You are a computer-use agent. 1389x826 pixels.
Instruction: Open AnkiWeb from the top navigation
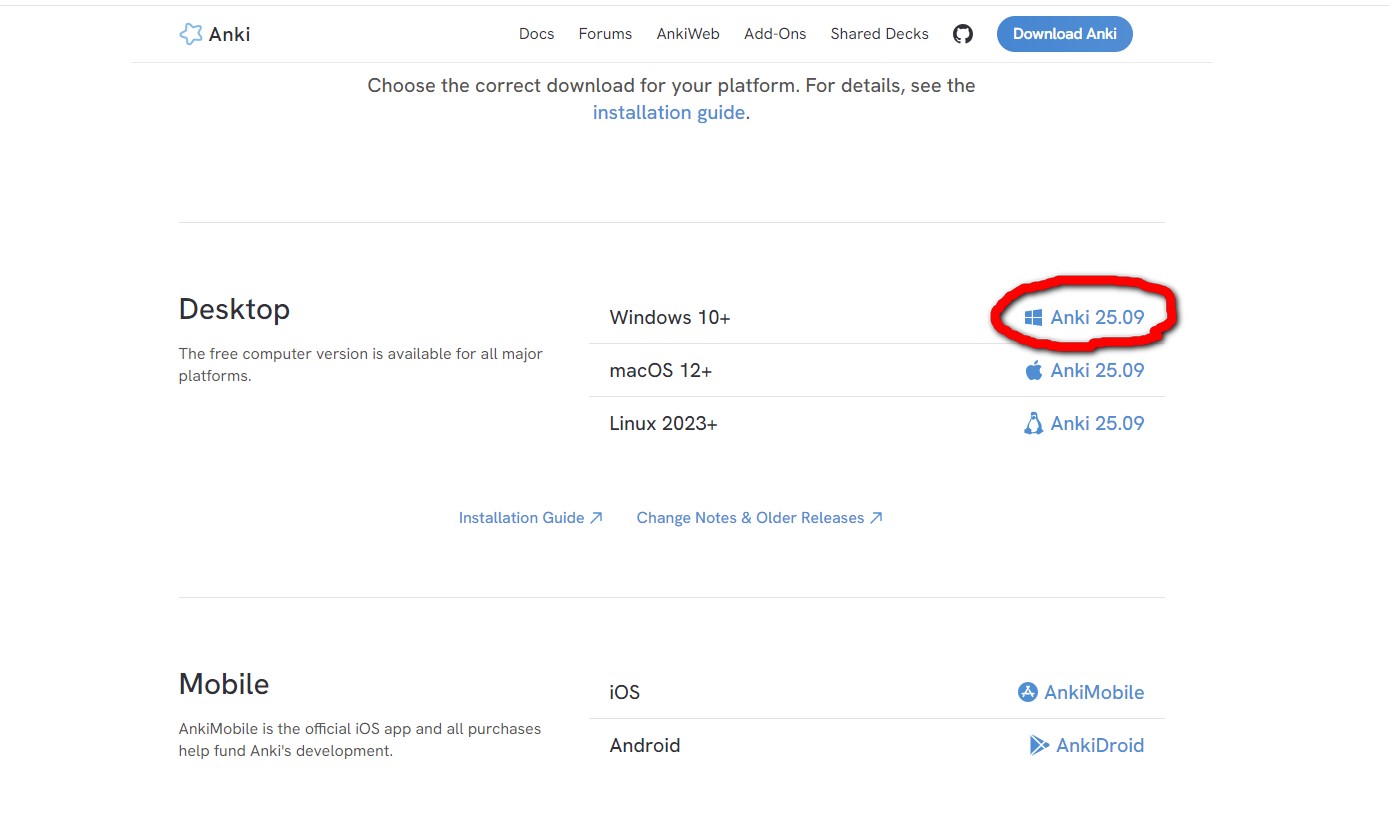click(688, 34)
